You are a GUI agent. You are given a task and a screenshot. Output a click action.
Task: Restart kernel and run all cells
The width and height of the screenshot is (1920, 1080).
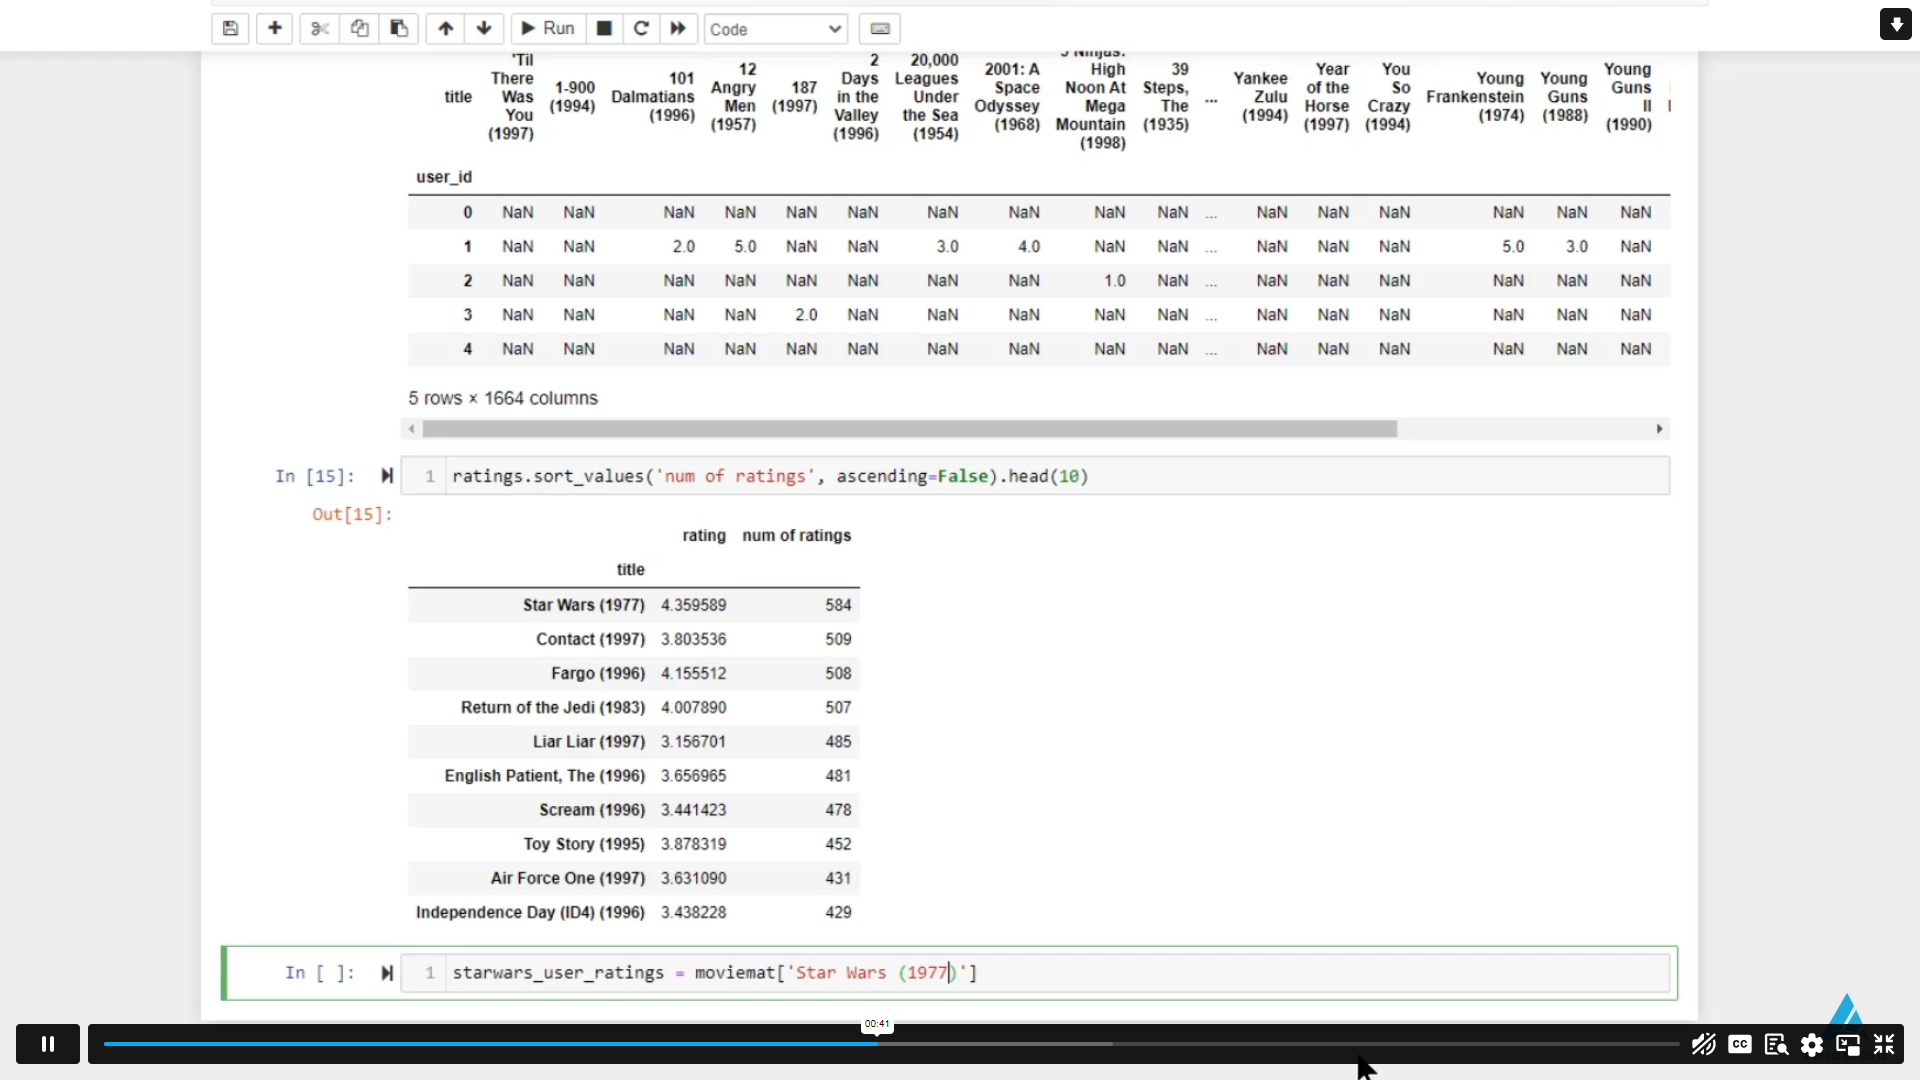(x=678, y=29)
